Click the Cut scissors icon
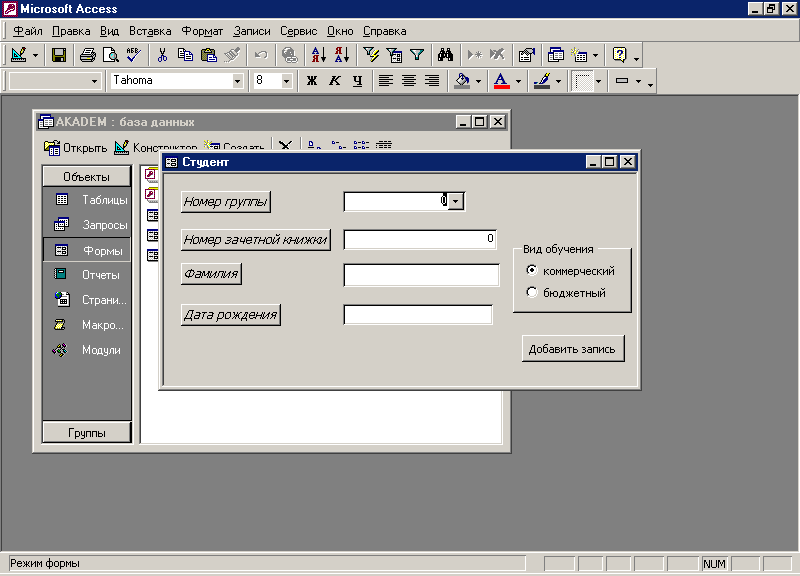This screenshot has width=800, height=576. [x=162, y=55]
